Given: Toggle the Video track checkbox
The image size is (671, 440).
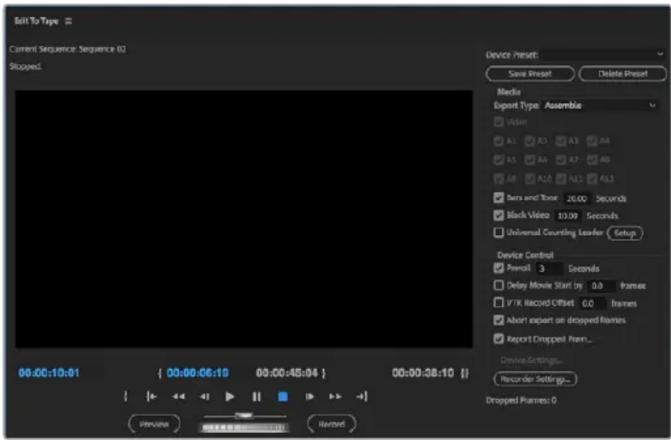Looking at the screenshot, I should [x=499, y=122].
